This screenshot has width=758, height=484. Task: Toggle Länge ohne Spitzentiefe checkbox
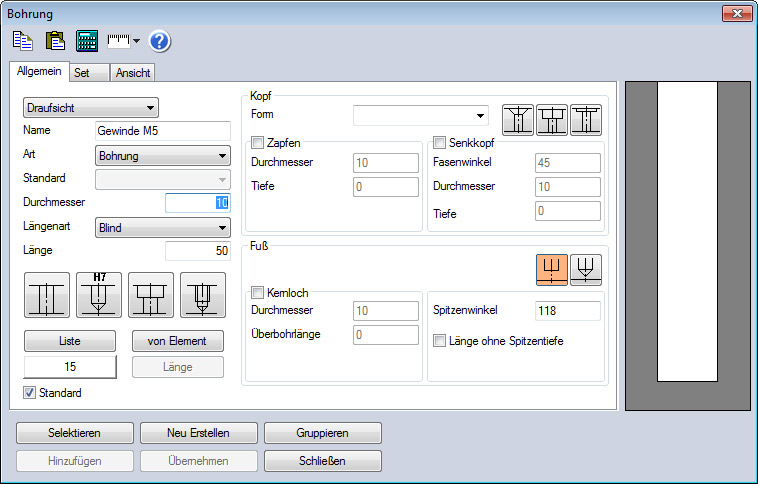coord(440,341)
